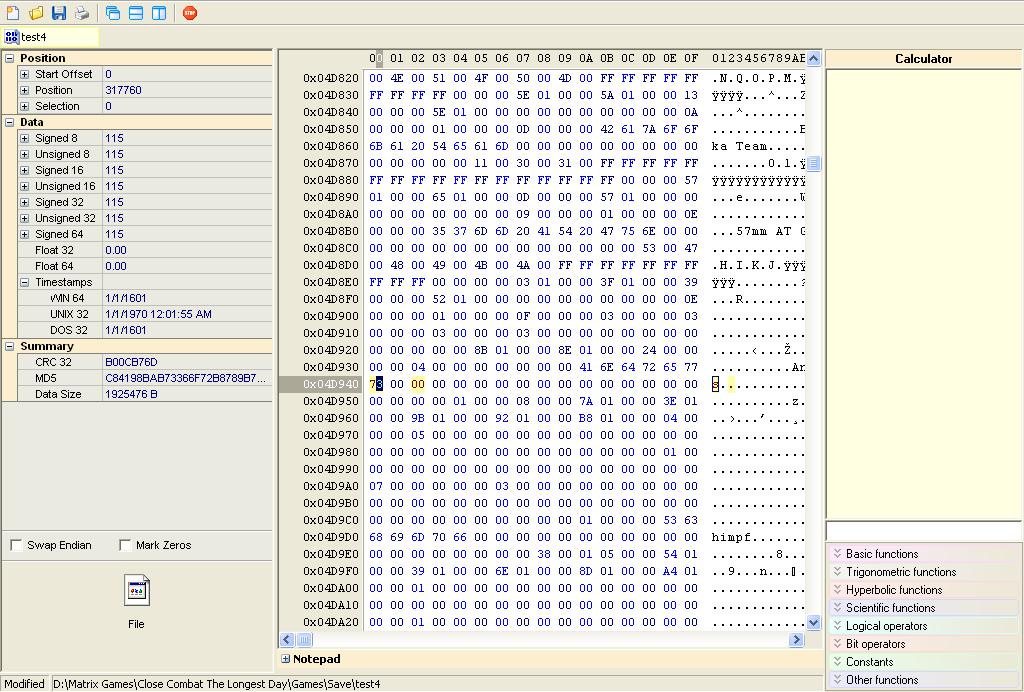Click the address label 0x04DA20
The image size is (1024, 692).
(x=331, y=622)
